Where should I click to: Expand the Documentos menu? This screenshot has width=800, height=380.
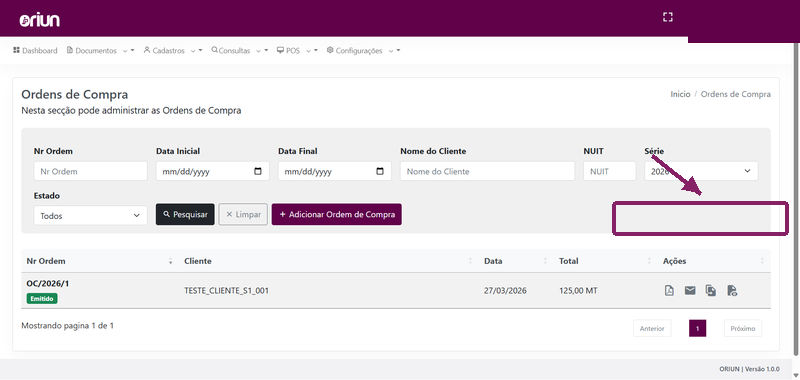101,50
